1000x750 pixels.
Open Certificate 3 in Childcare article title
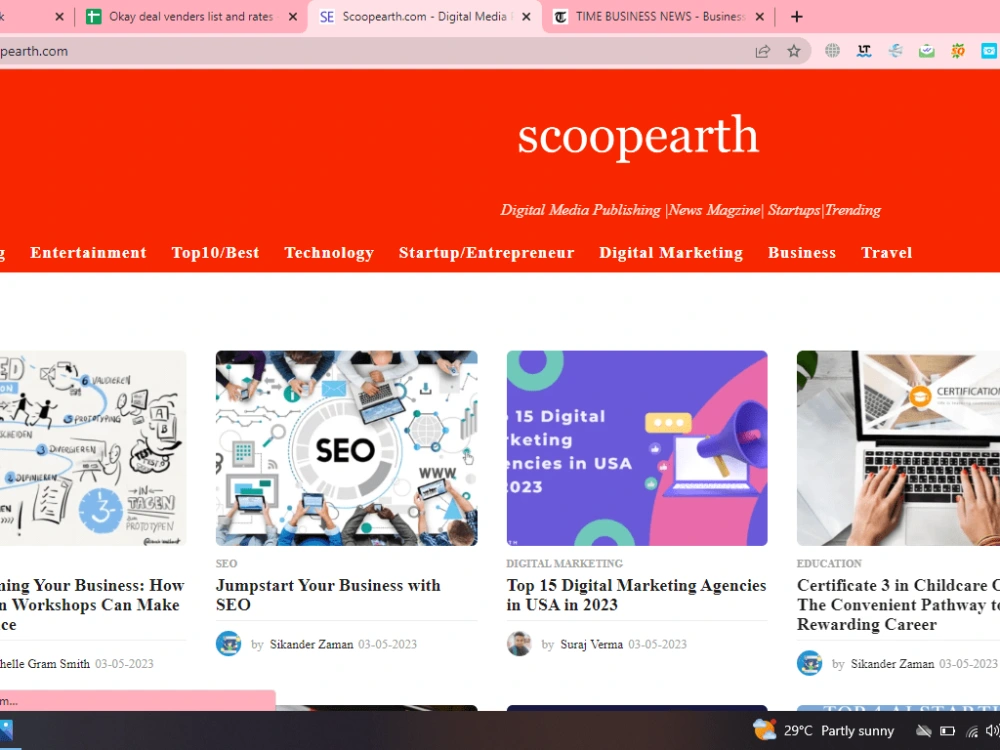point(898,605)
